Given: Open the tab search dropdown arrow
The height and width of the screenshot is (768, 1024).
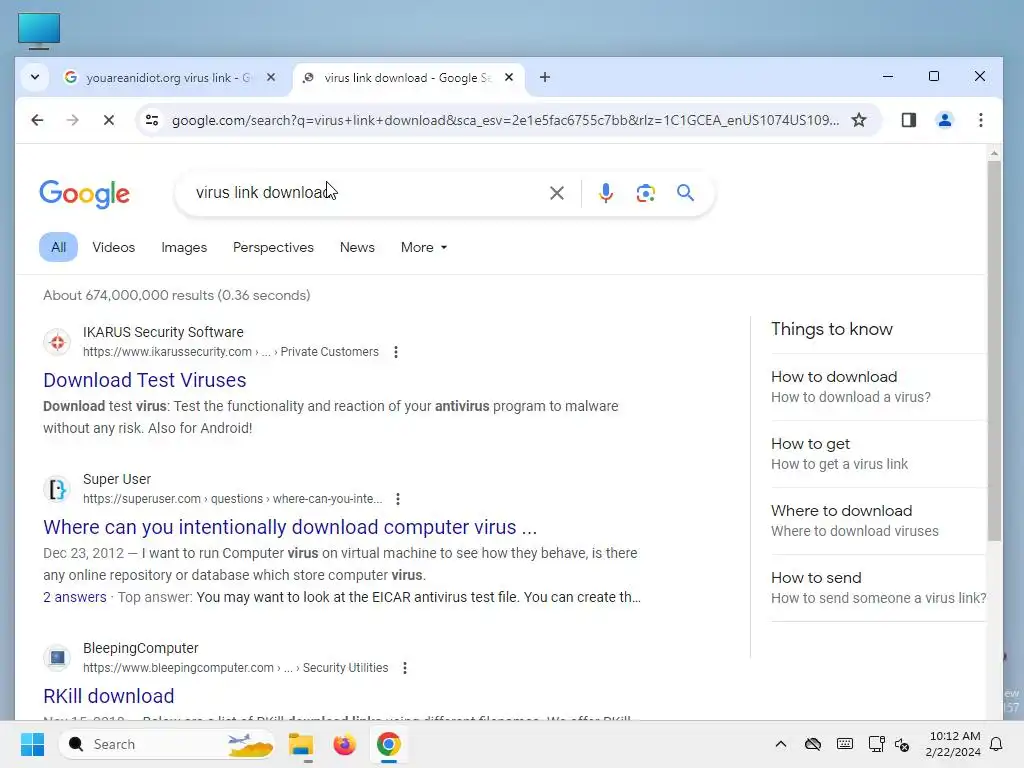Looking at the screenshot, I should (35, 77).
